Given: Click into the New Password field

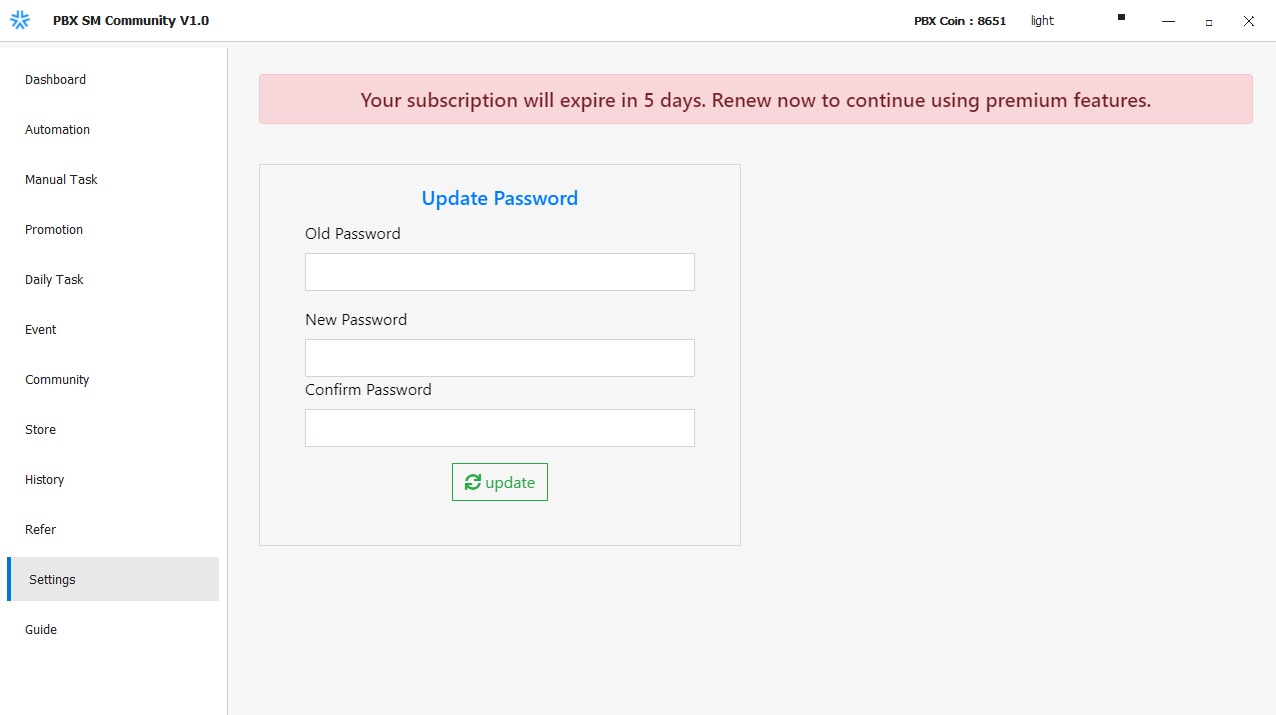Looking at the screenshot, I should [x=499, y=358].
